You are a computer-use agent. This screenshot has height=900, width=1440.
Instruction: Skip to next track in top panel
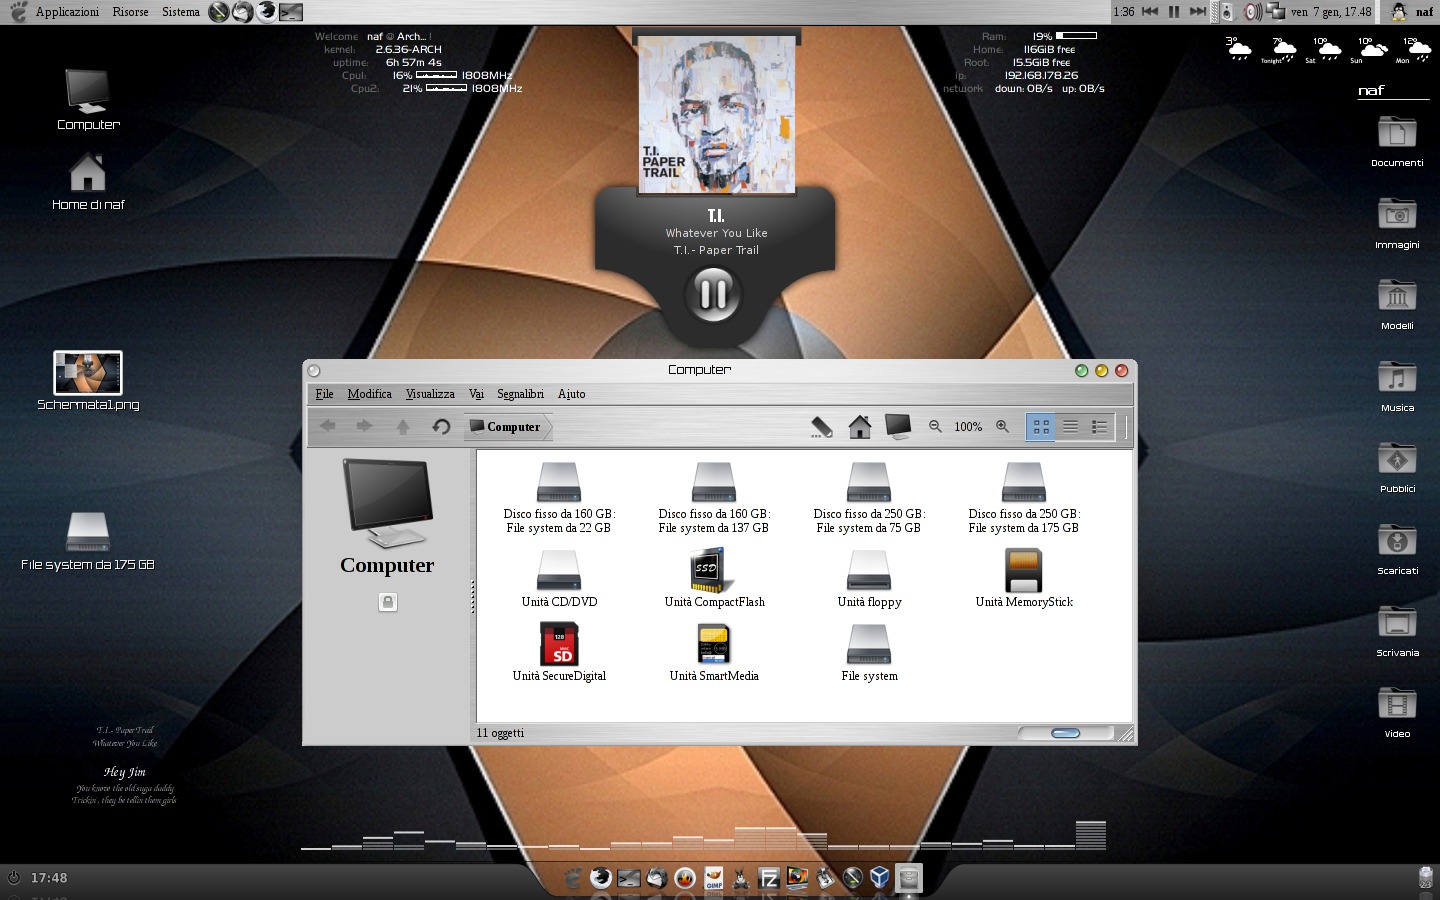[x=1197, y=12]
